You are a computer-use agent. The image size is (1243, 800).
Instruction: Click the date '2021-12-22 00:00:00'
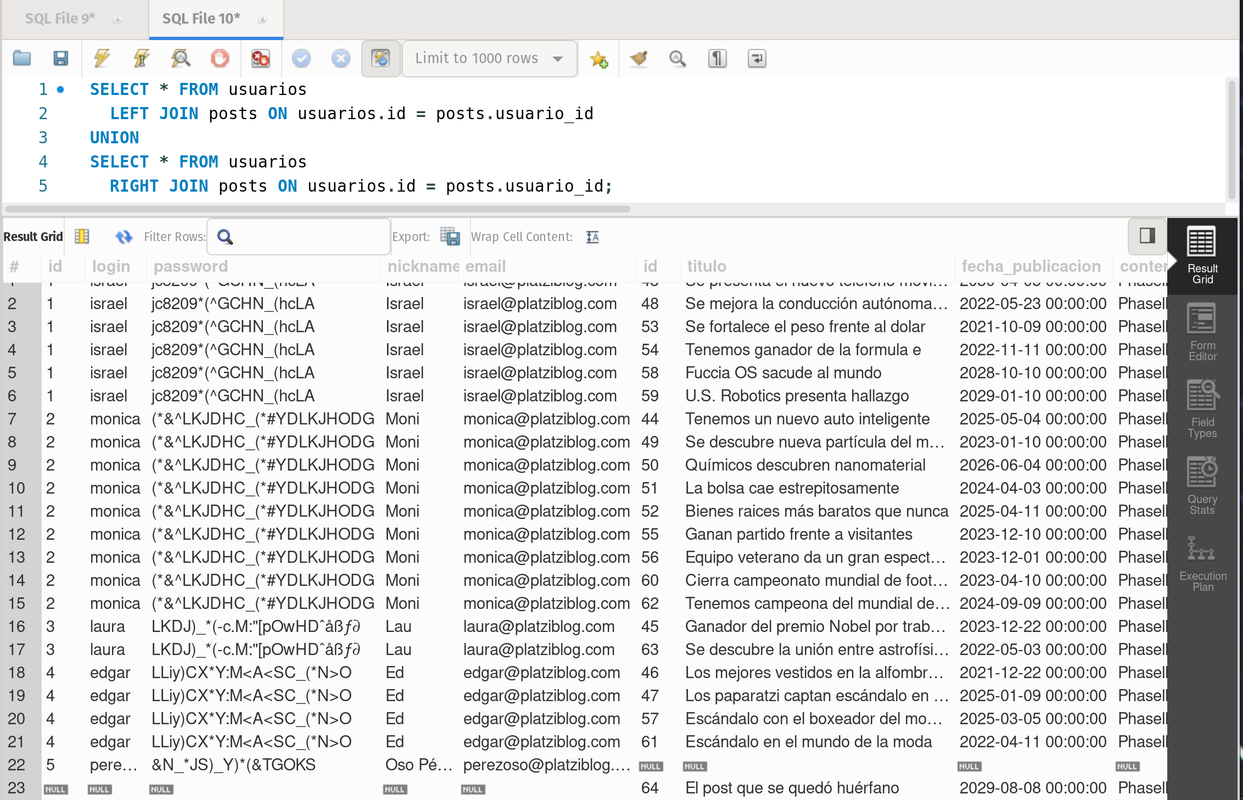[x=1033, y=673]
